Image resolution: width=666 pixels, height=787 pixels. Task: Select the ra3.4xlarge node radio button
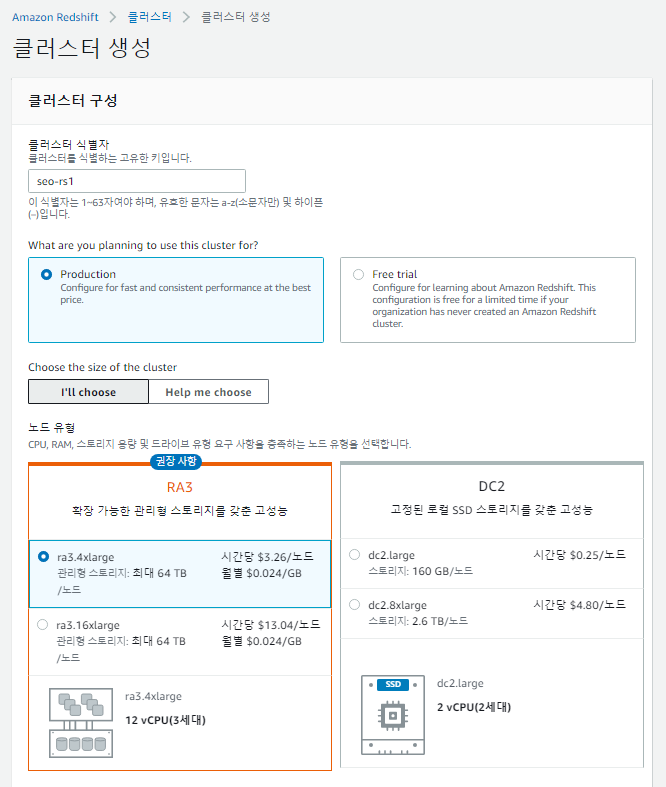(x=44, y=557)
